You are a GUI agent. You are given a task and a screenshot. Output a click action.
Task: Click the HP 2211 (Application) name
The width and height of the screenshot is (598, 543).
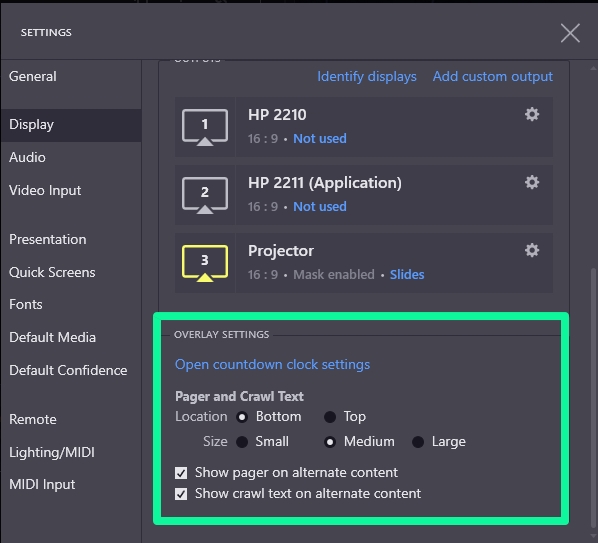(x=325, y=183)
